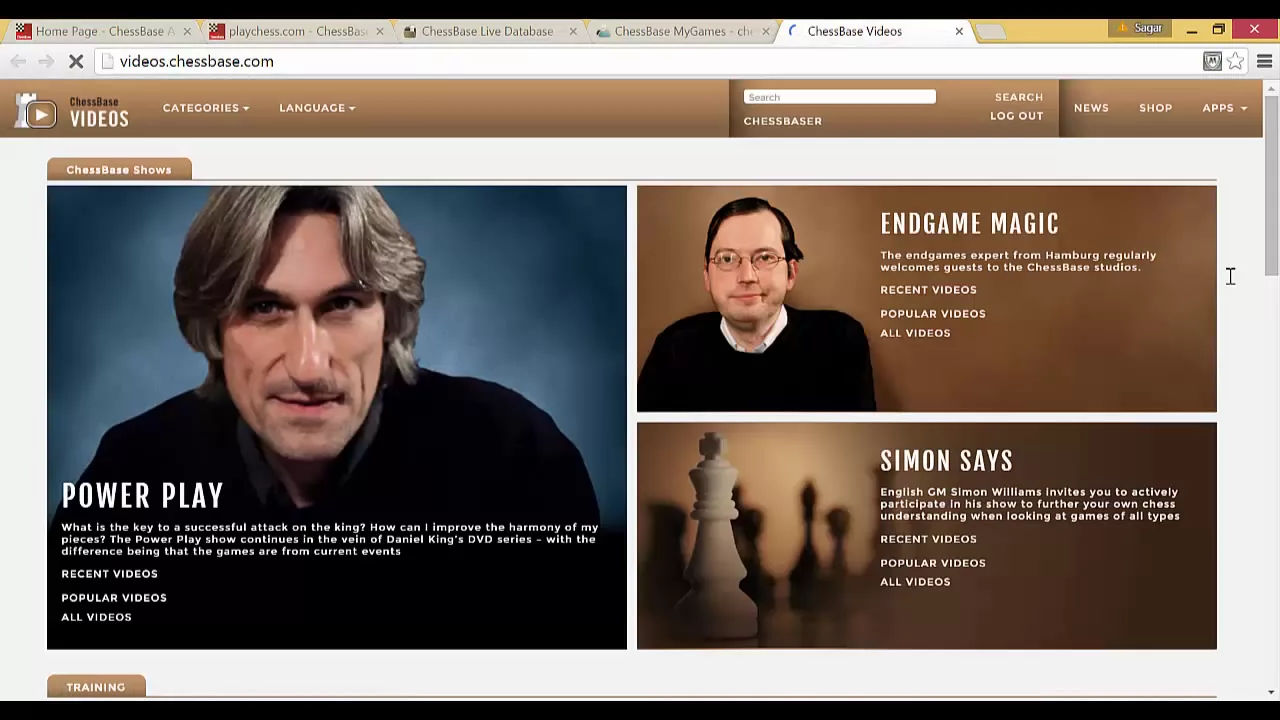
Task: View Endgame Magic popular videos
Action: pyautogui.click(x=933, y=314)
